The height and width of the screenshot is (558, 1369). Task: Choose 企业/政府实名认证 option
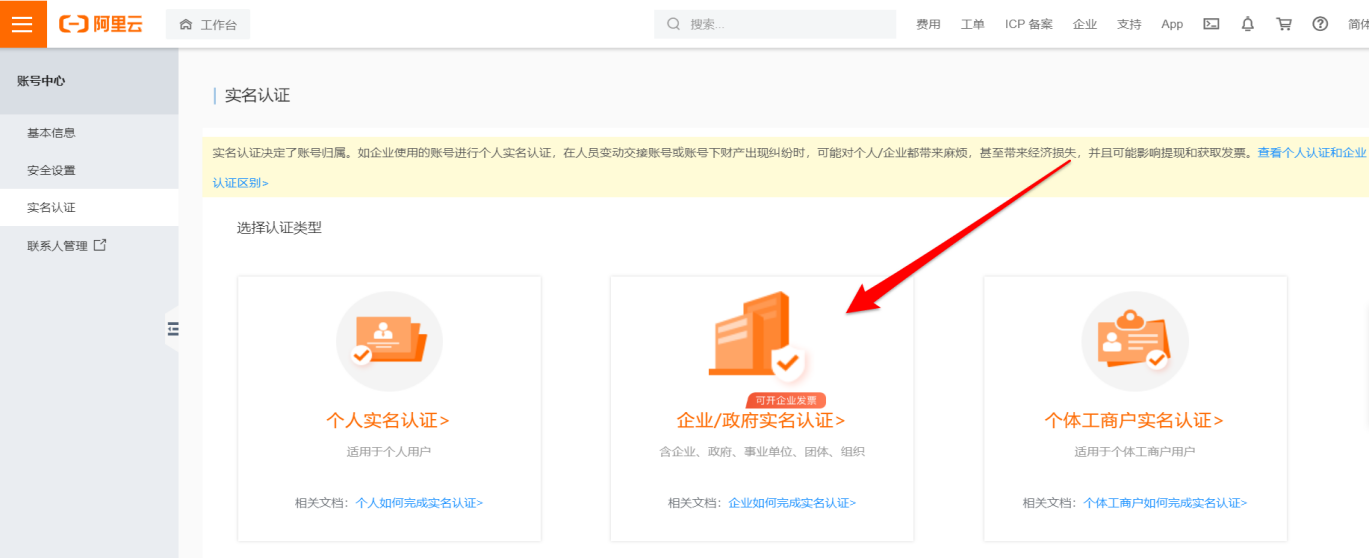[x=760, y=420]
